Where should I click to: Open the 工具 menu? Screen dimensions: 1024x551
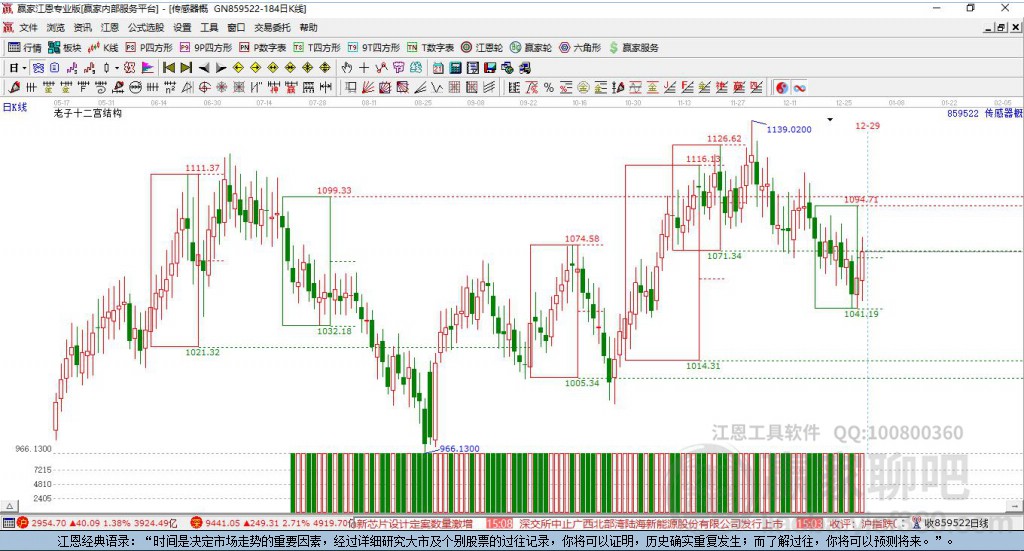click(209, 27)
